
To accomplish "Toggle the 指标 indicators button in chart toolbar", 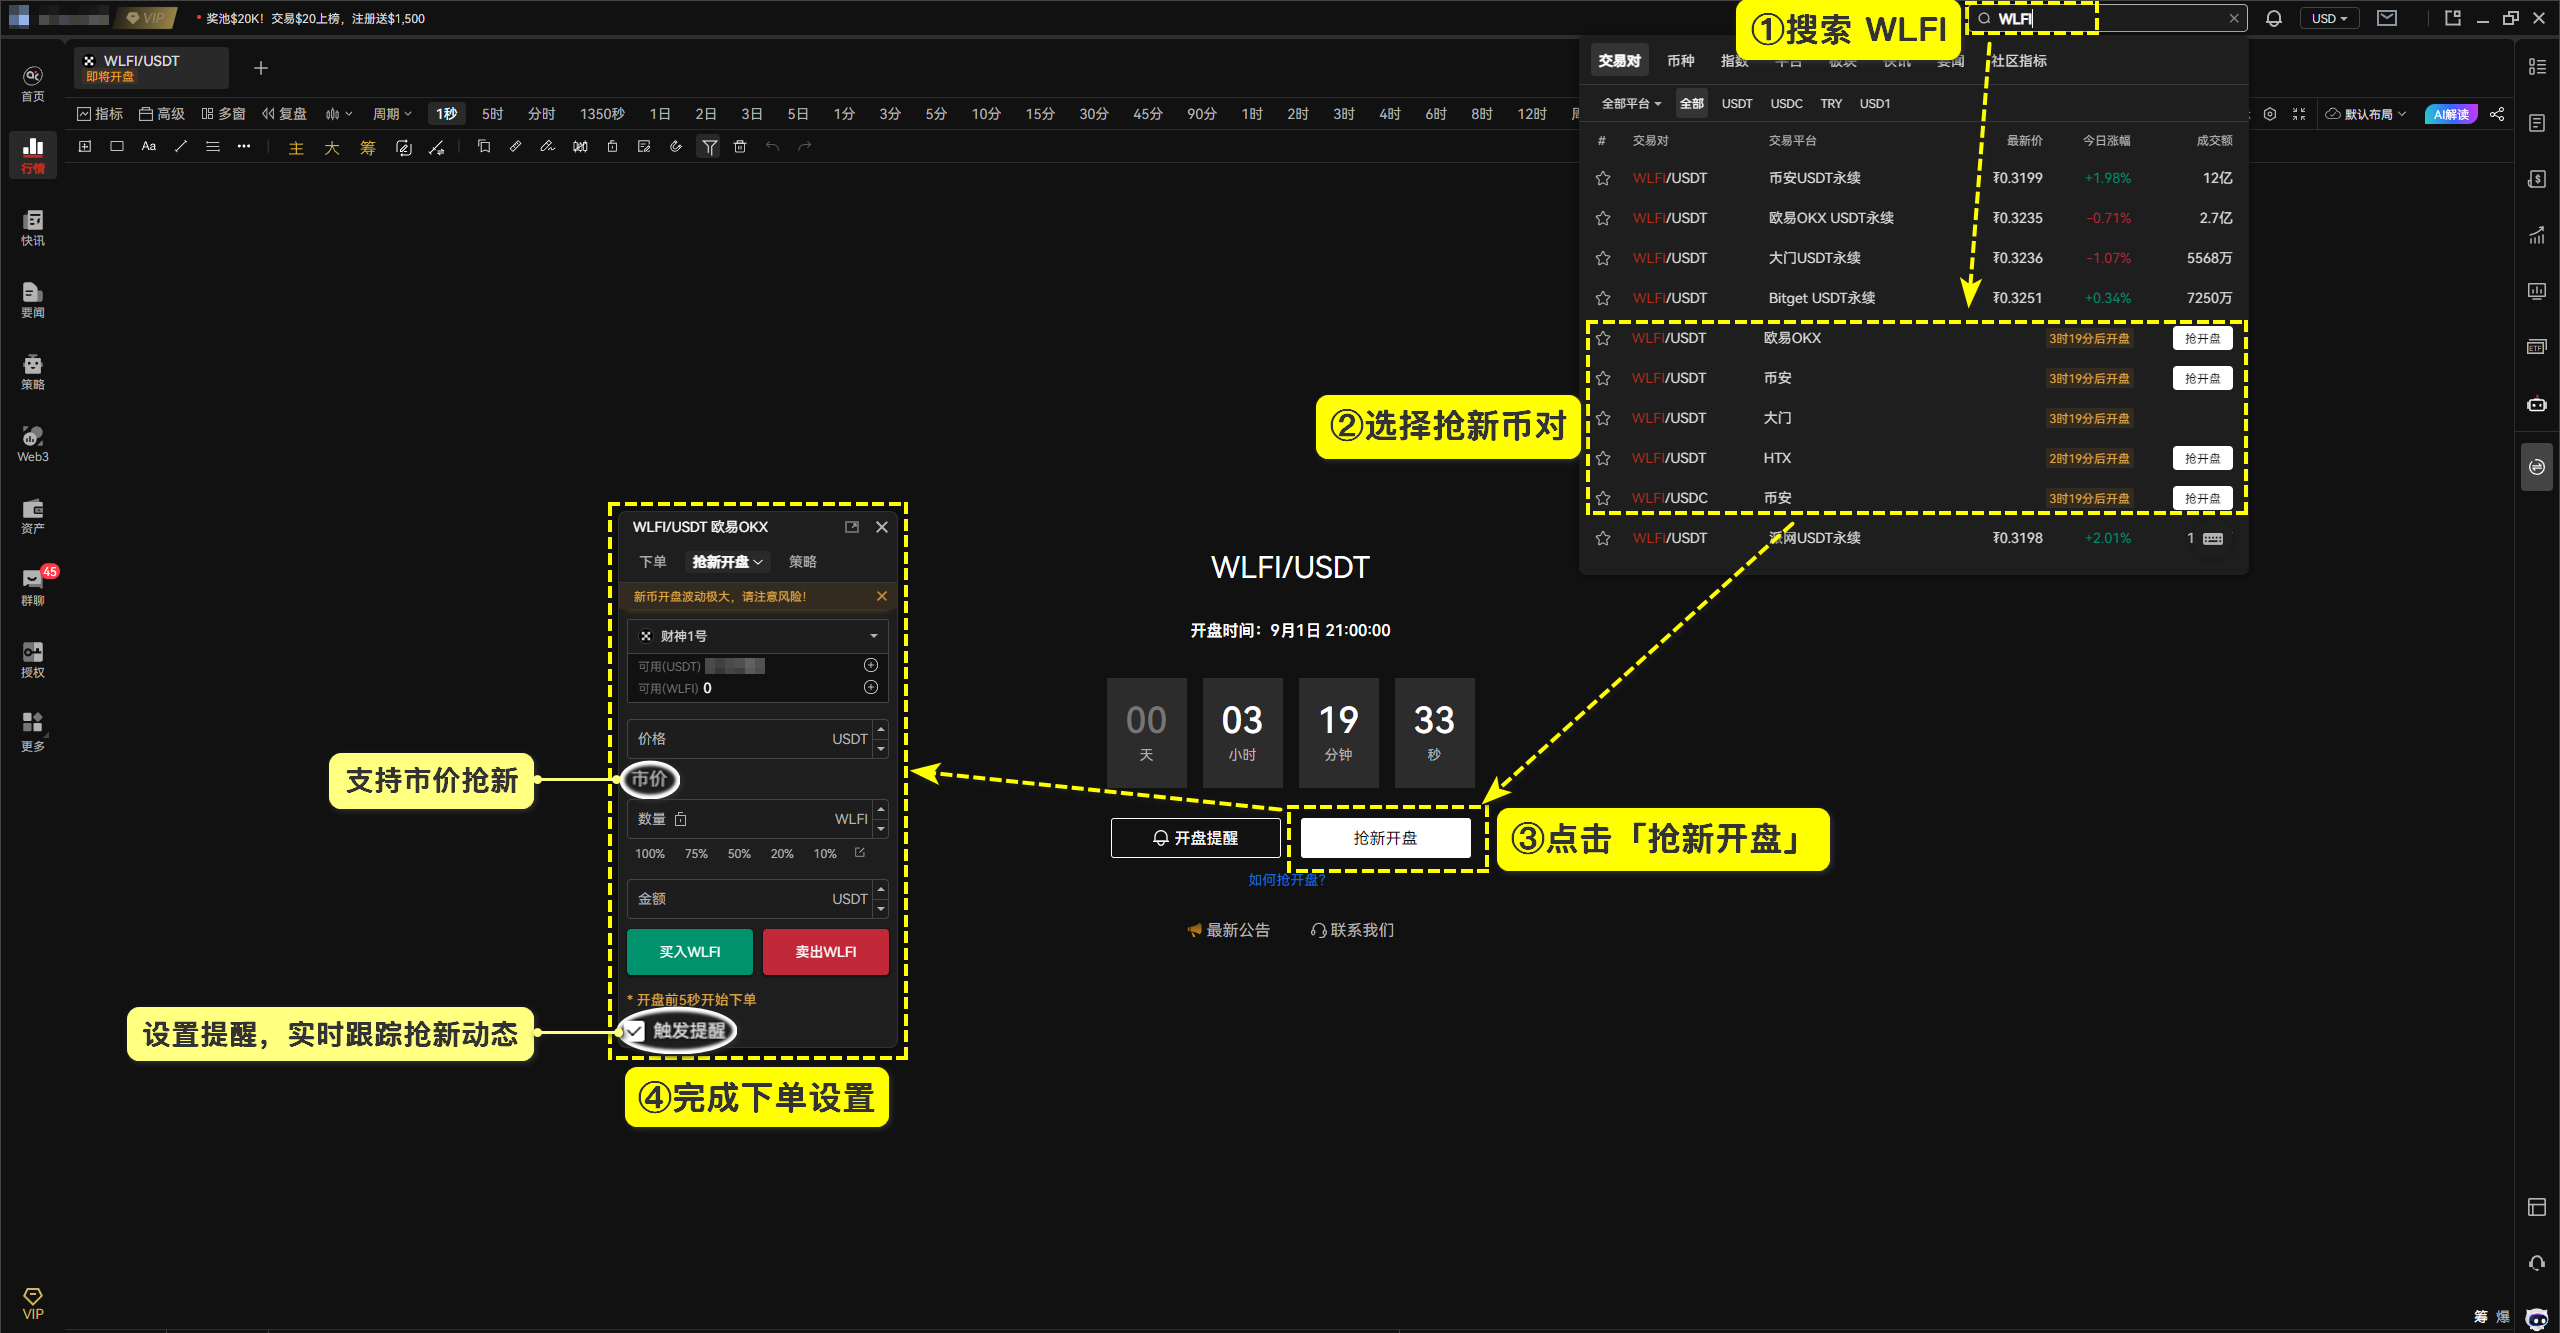I will click(100, 114).
